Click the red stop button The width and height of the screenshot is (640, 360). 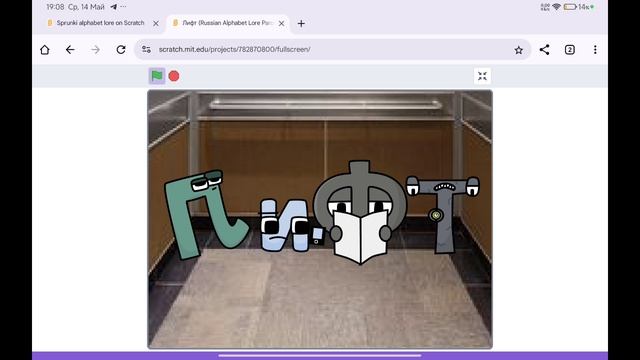tap(174, 76)
